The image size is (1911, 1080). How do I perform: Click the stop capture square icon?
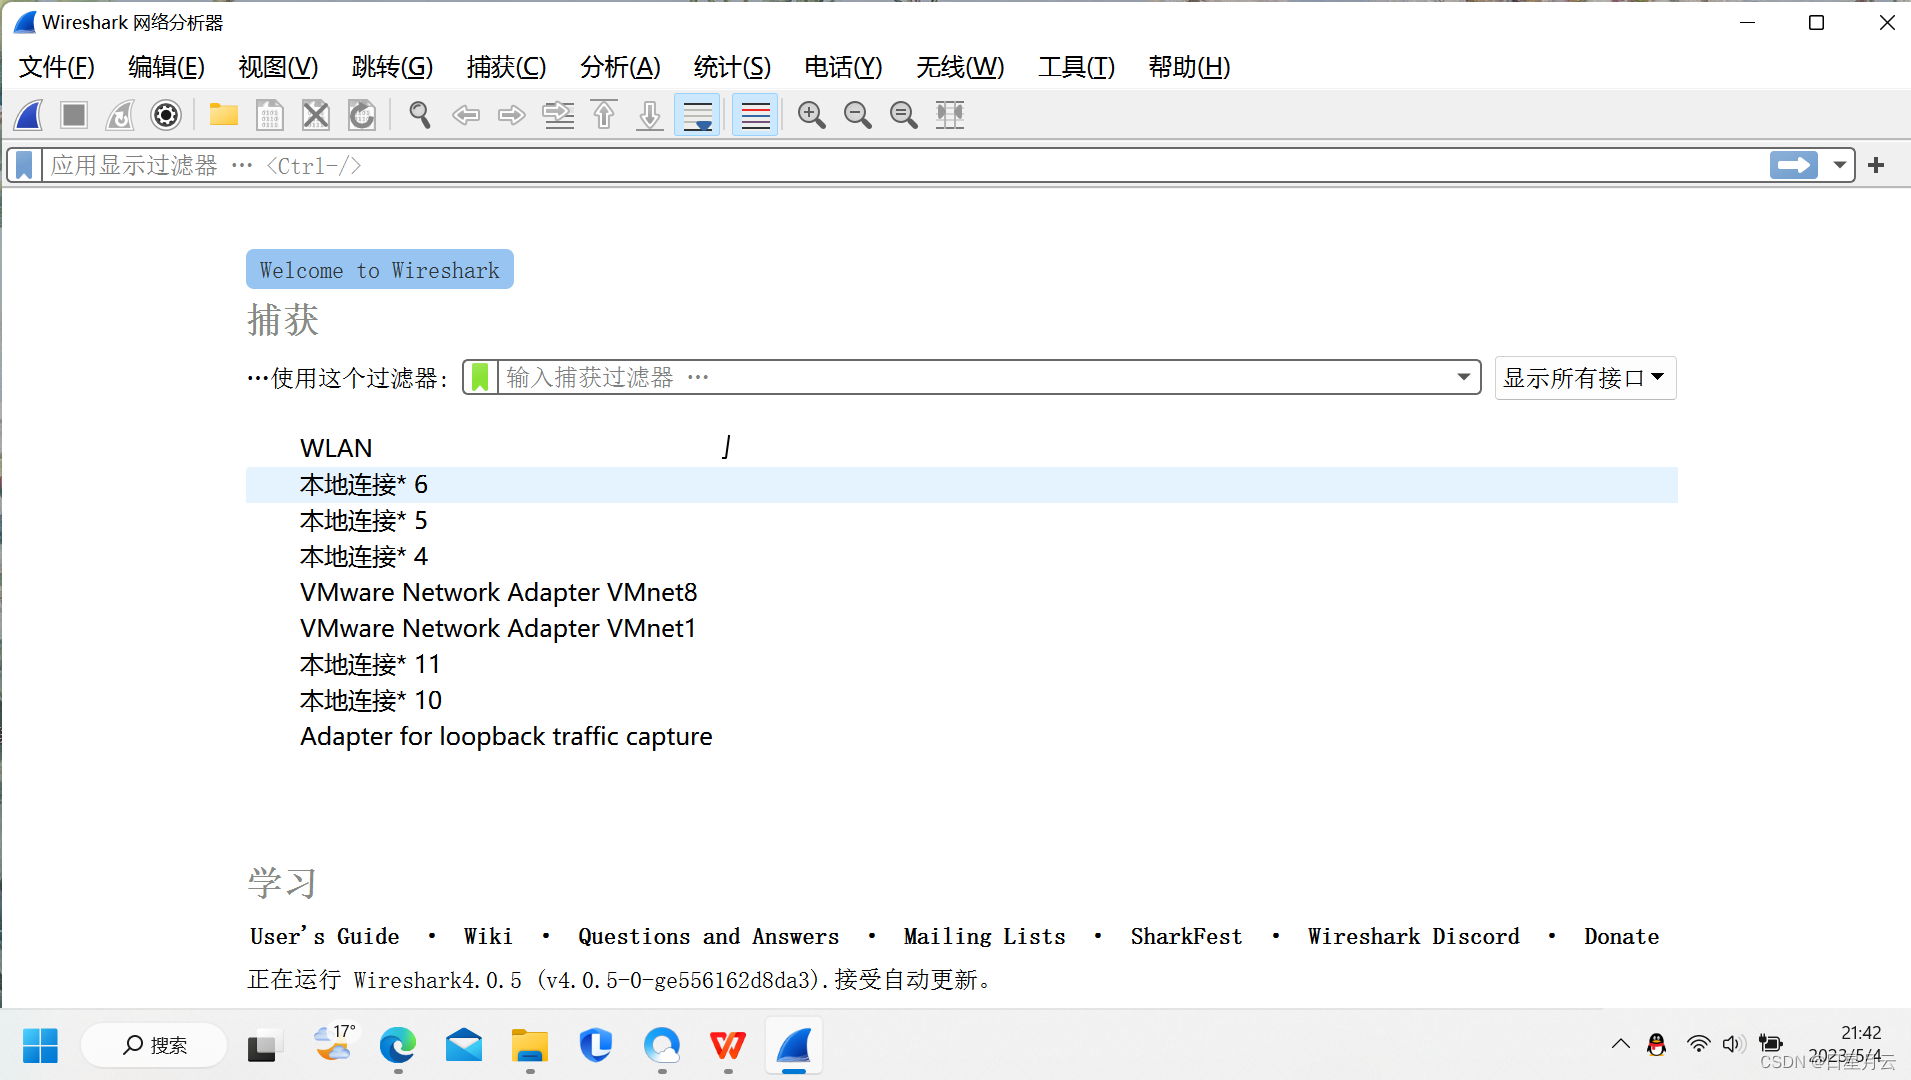click(x=74, y=115)
